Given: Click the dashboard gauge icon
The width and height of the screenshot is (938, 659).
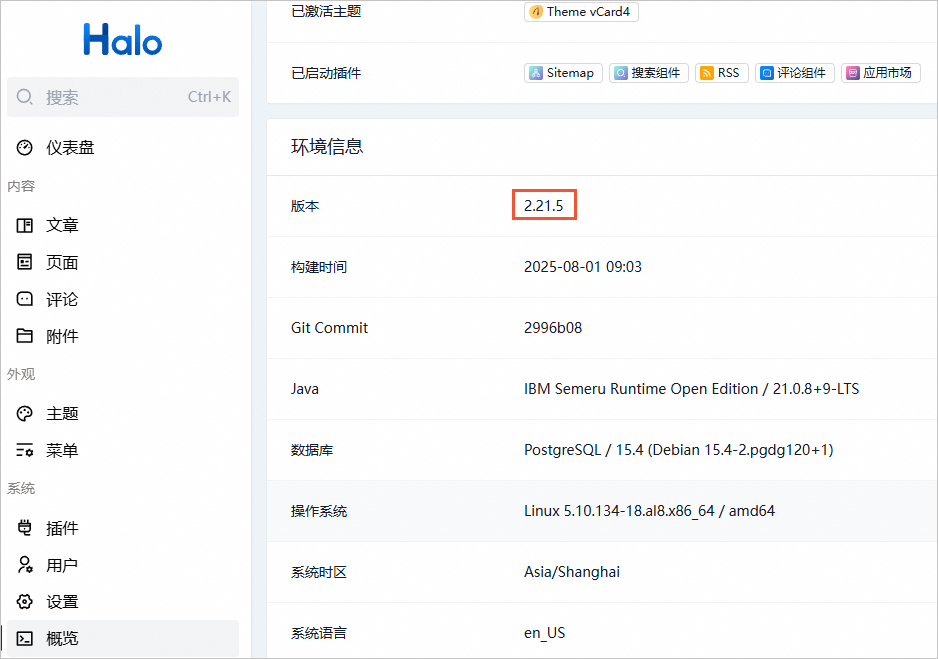Looking at the screenshot, I should click(x=25, y=148).
